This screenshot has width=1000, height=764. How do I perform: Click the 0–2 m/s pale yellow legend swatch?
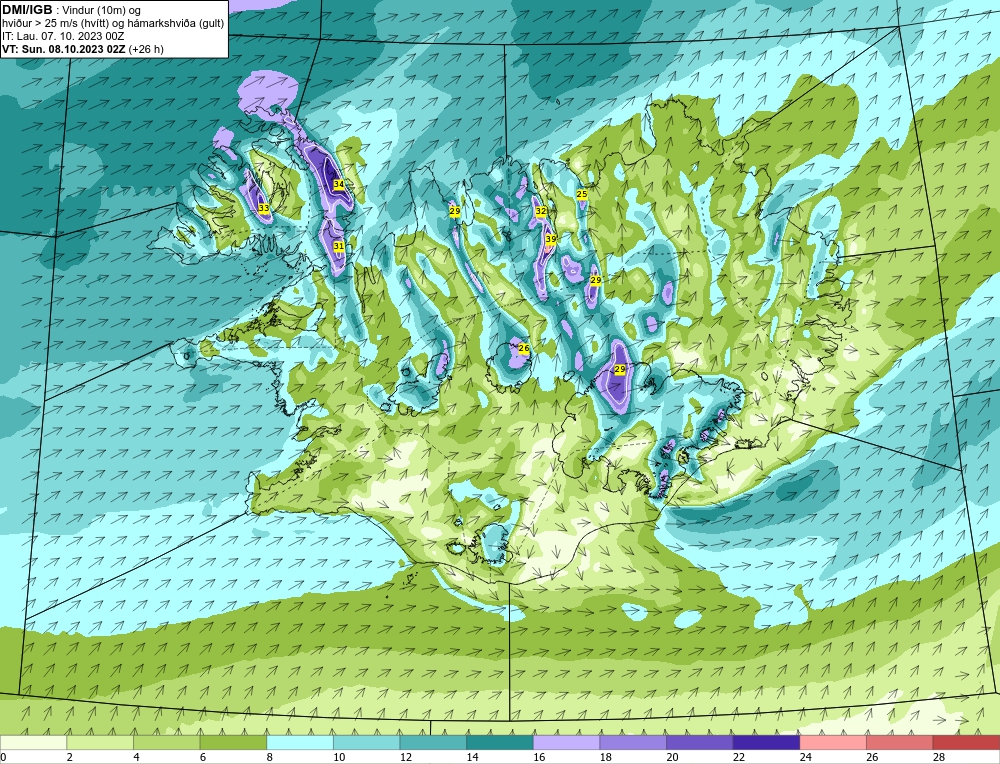33,742
